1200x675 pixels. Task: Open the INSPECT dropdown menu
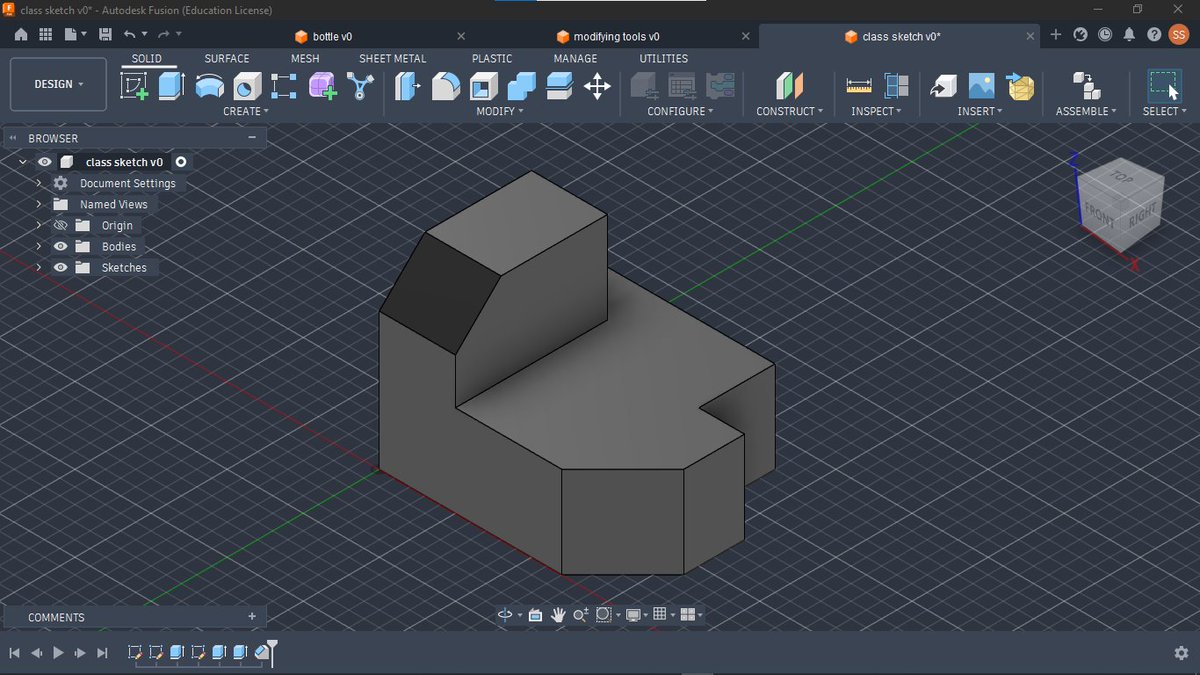(x=876, y=111)
